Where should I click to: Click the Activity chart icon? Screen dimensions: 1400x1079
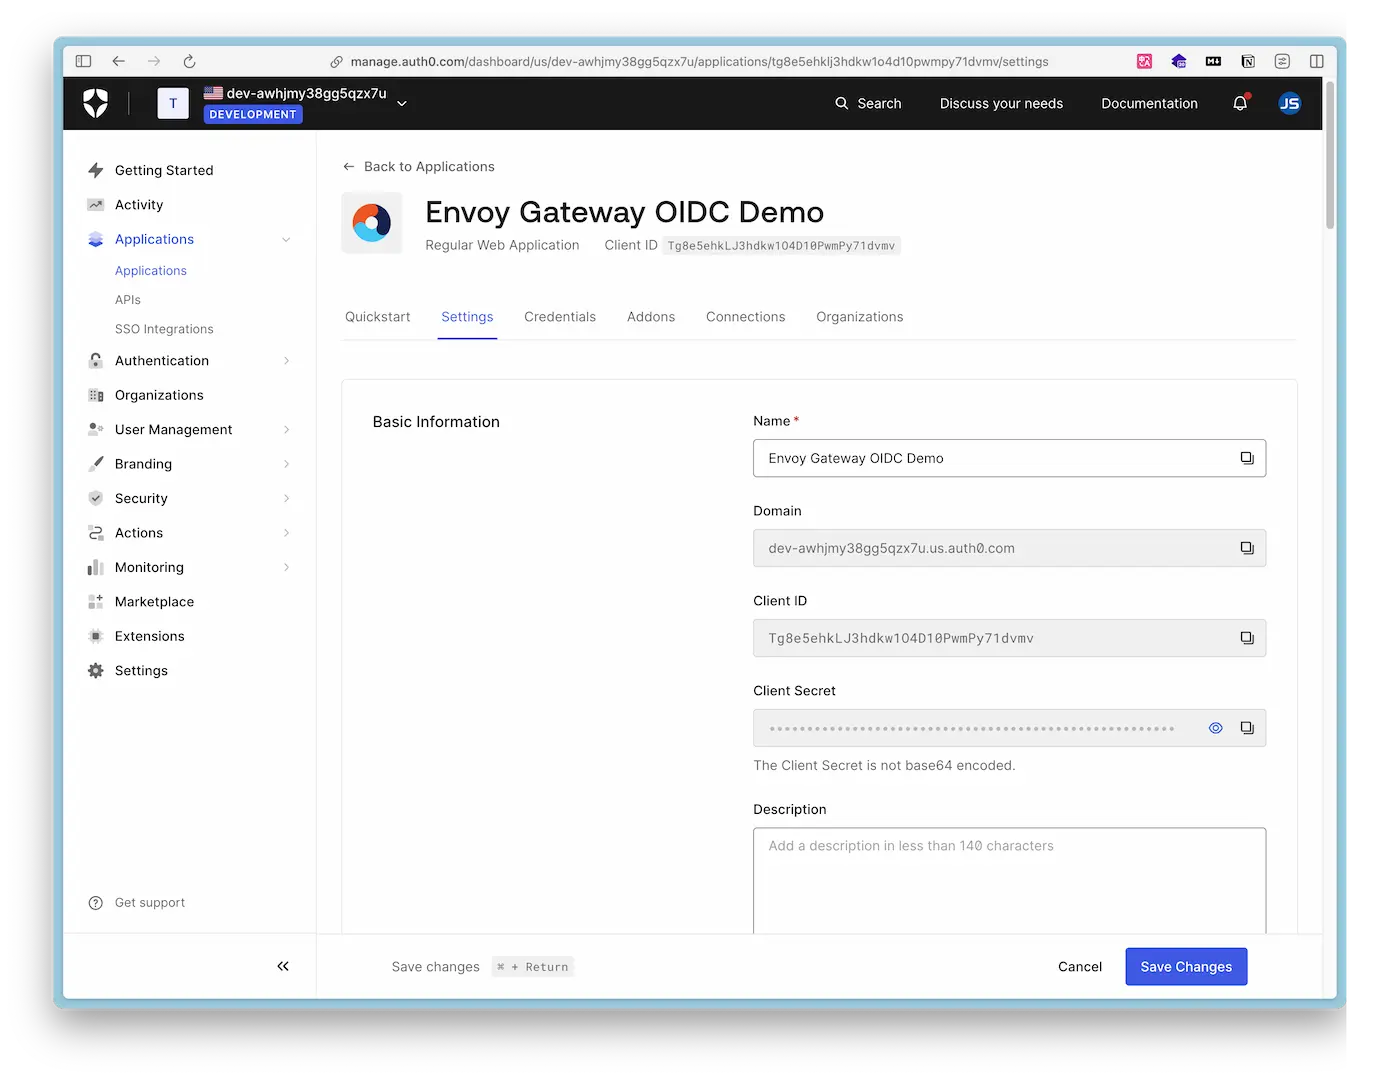coord(96,205)
